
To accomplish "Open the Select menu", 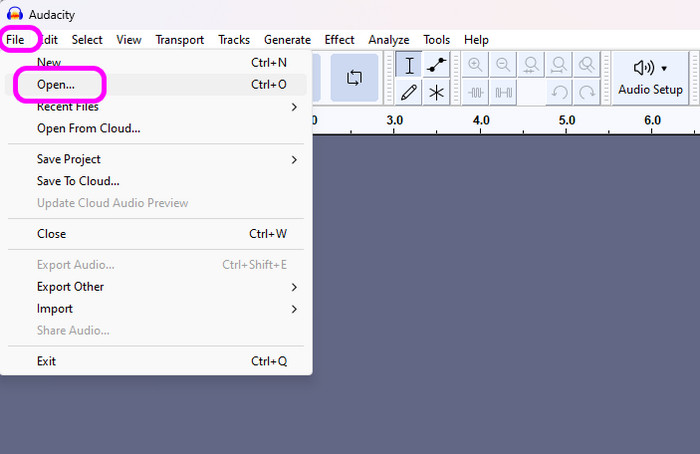I will tap(87, 40).
